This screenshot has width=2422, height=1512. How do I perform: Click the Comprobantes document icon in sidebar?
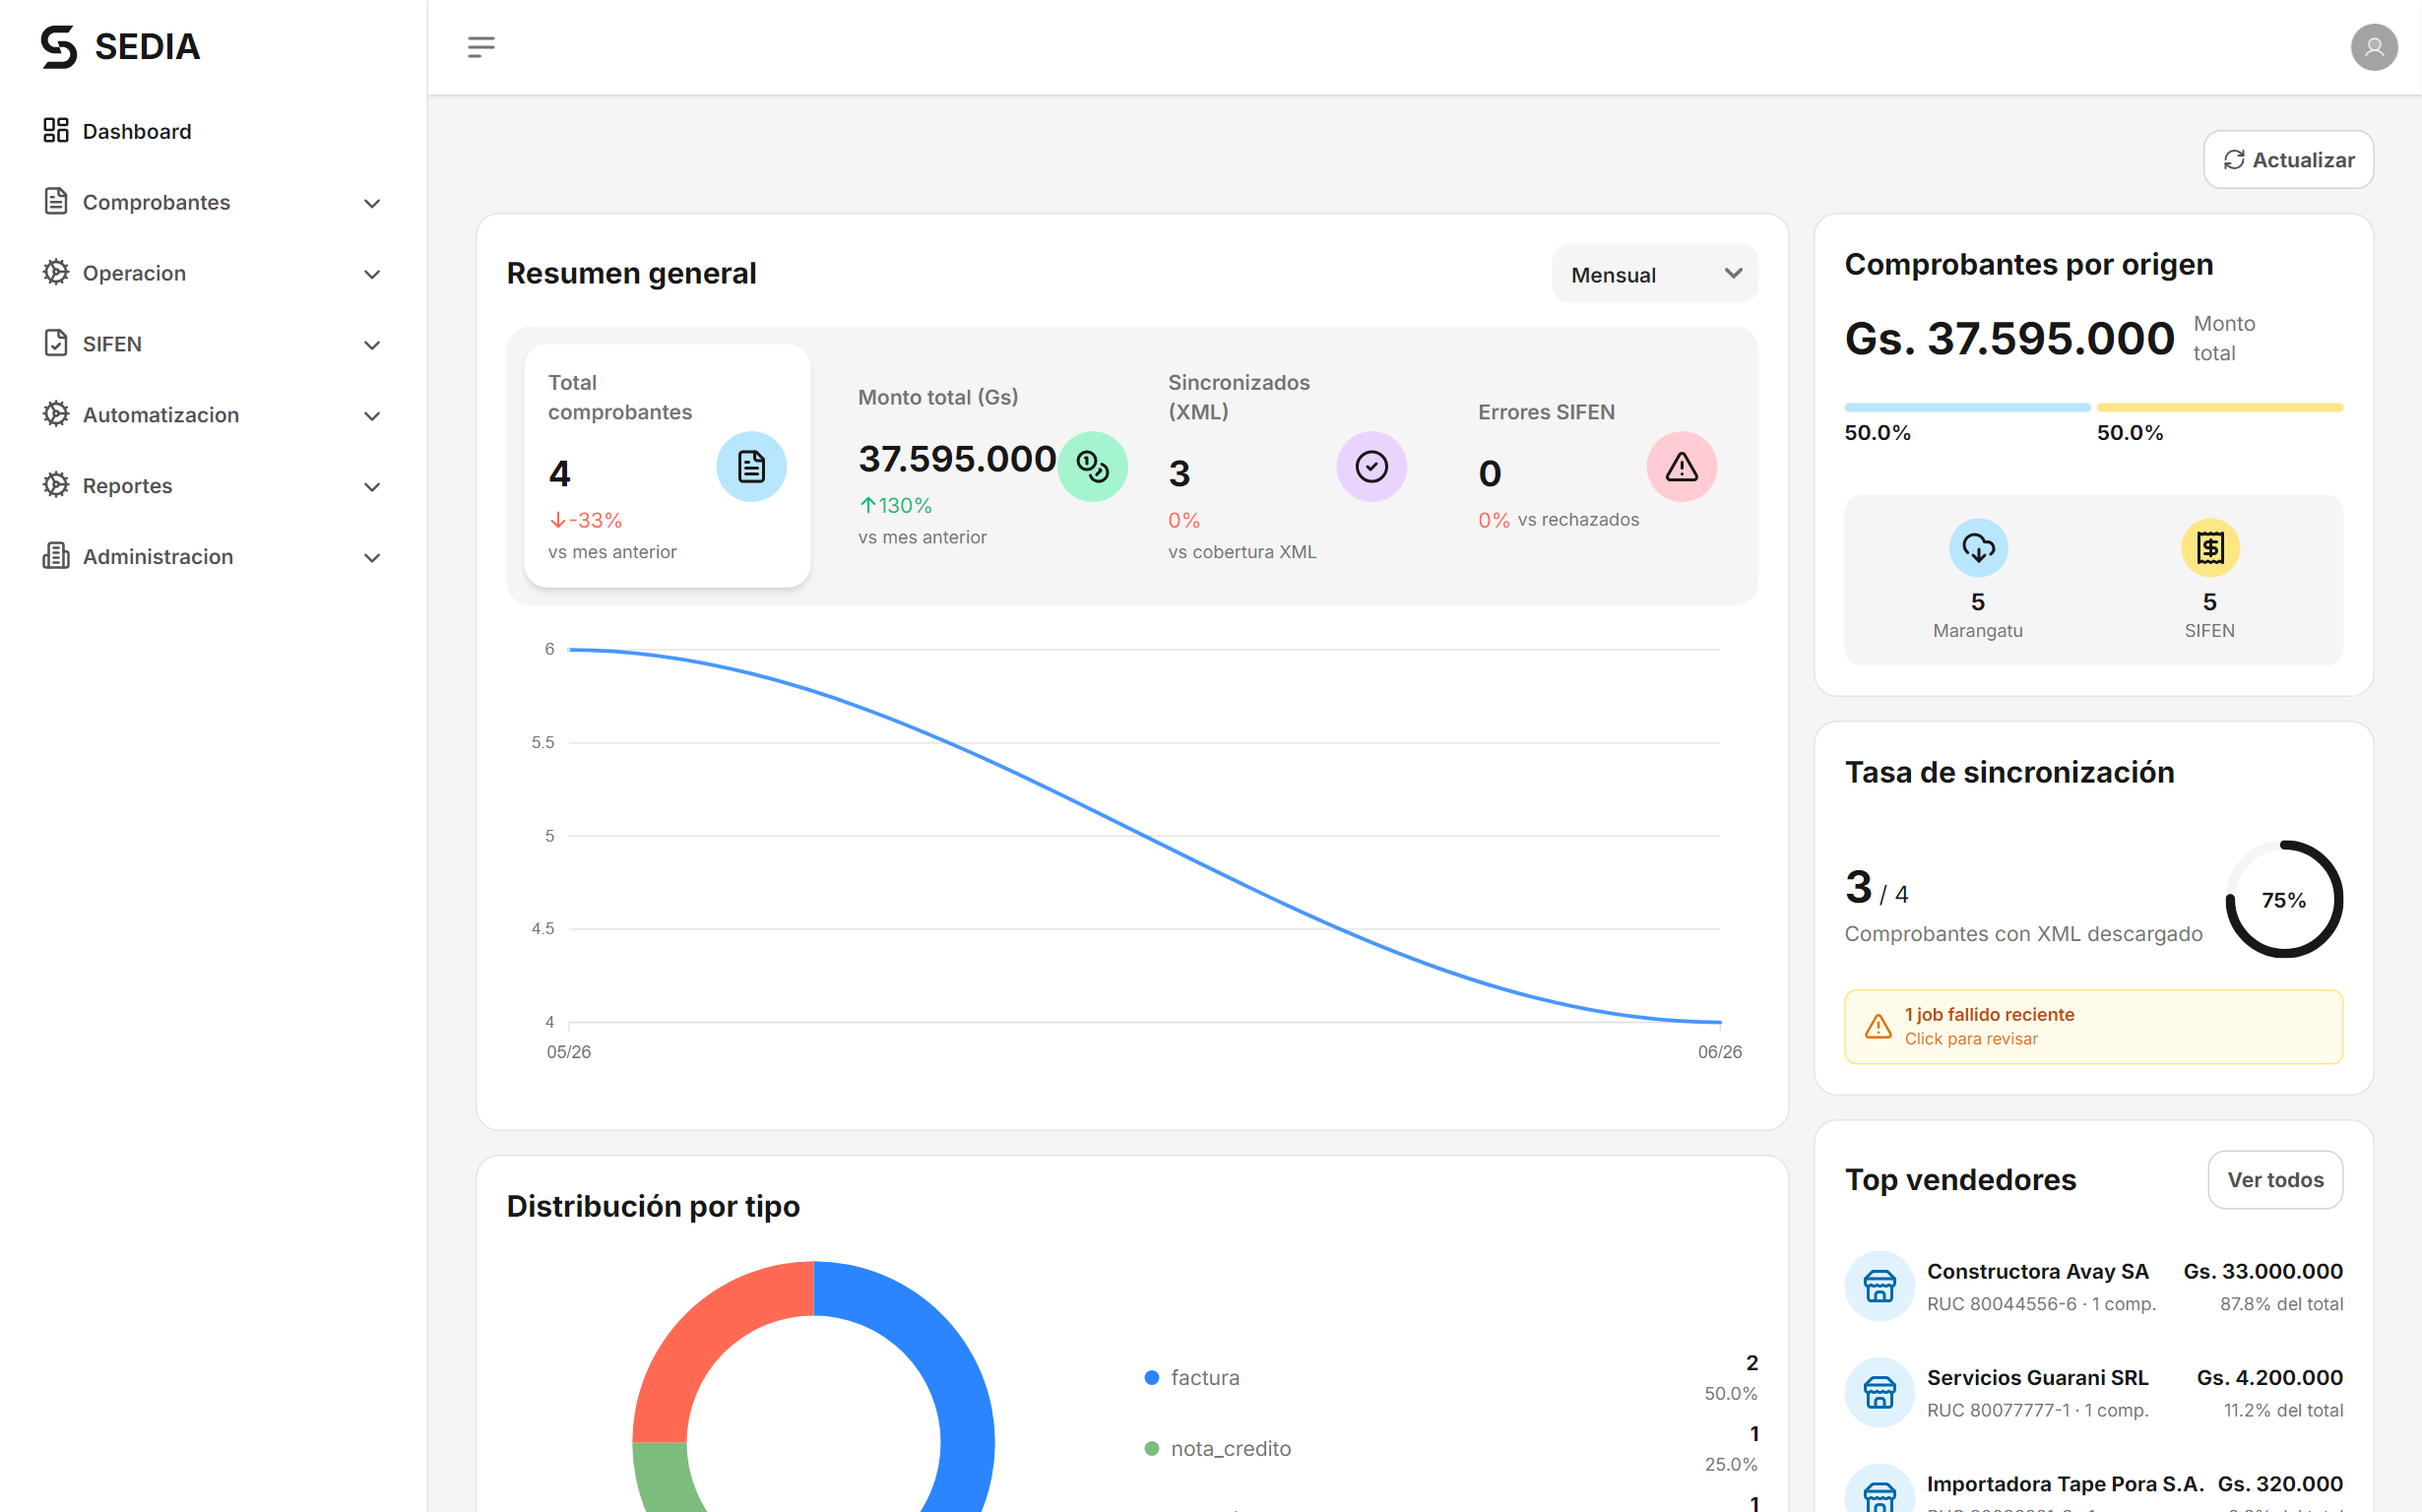click(56, 202)
